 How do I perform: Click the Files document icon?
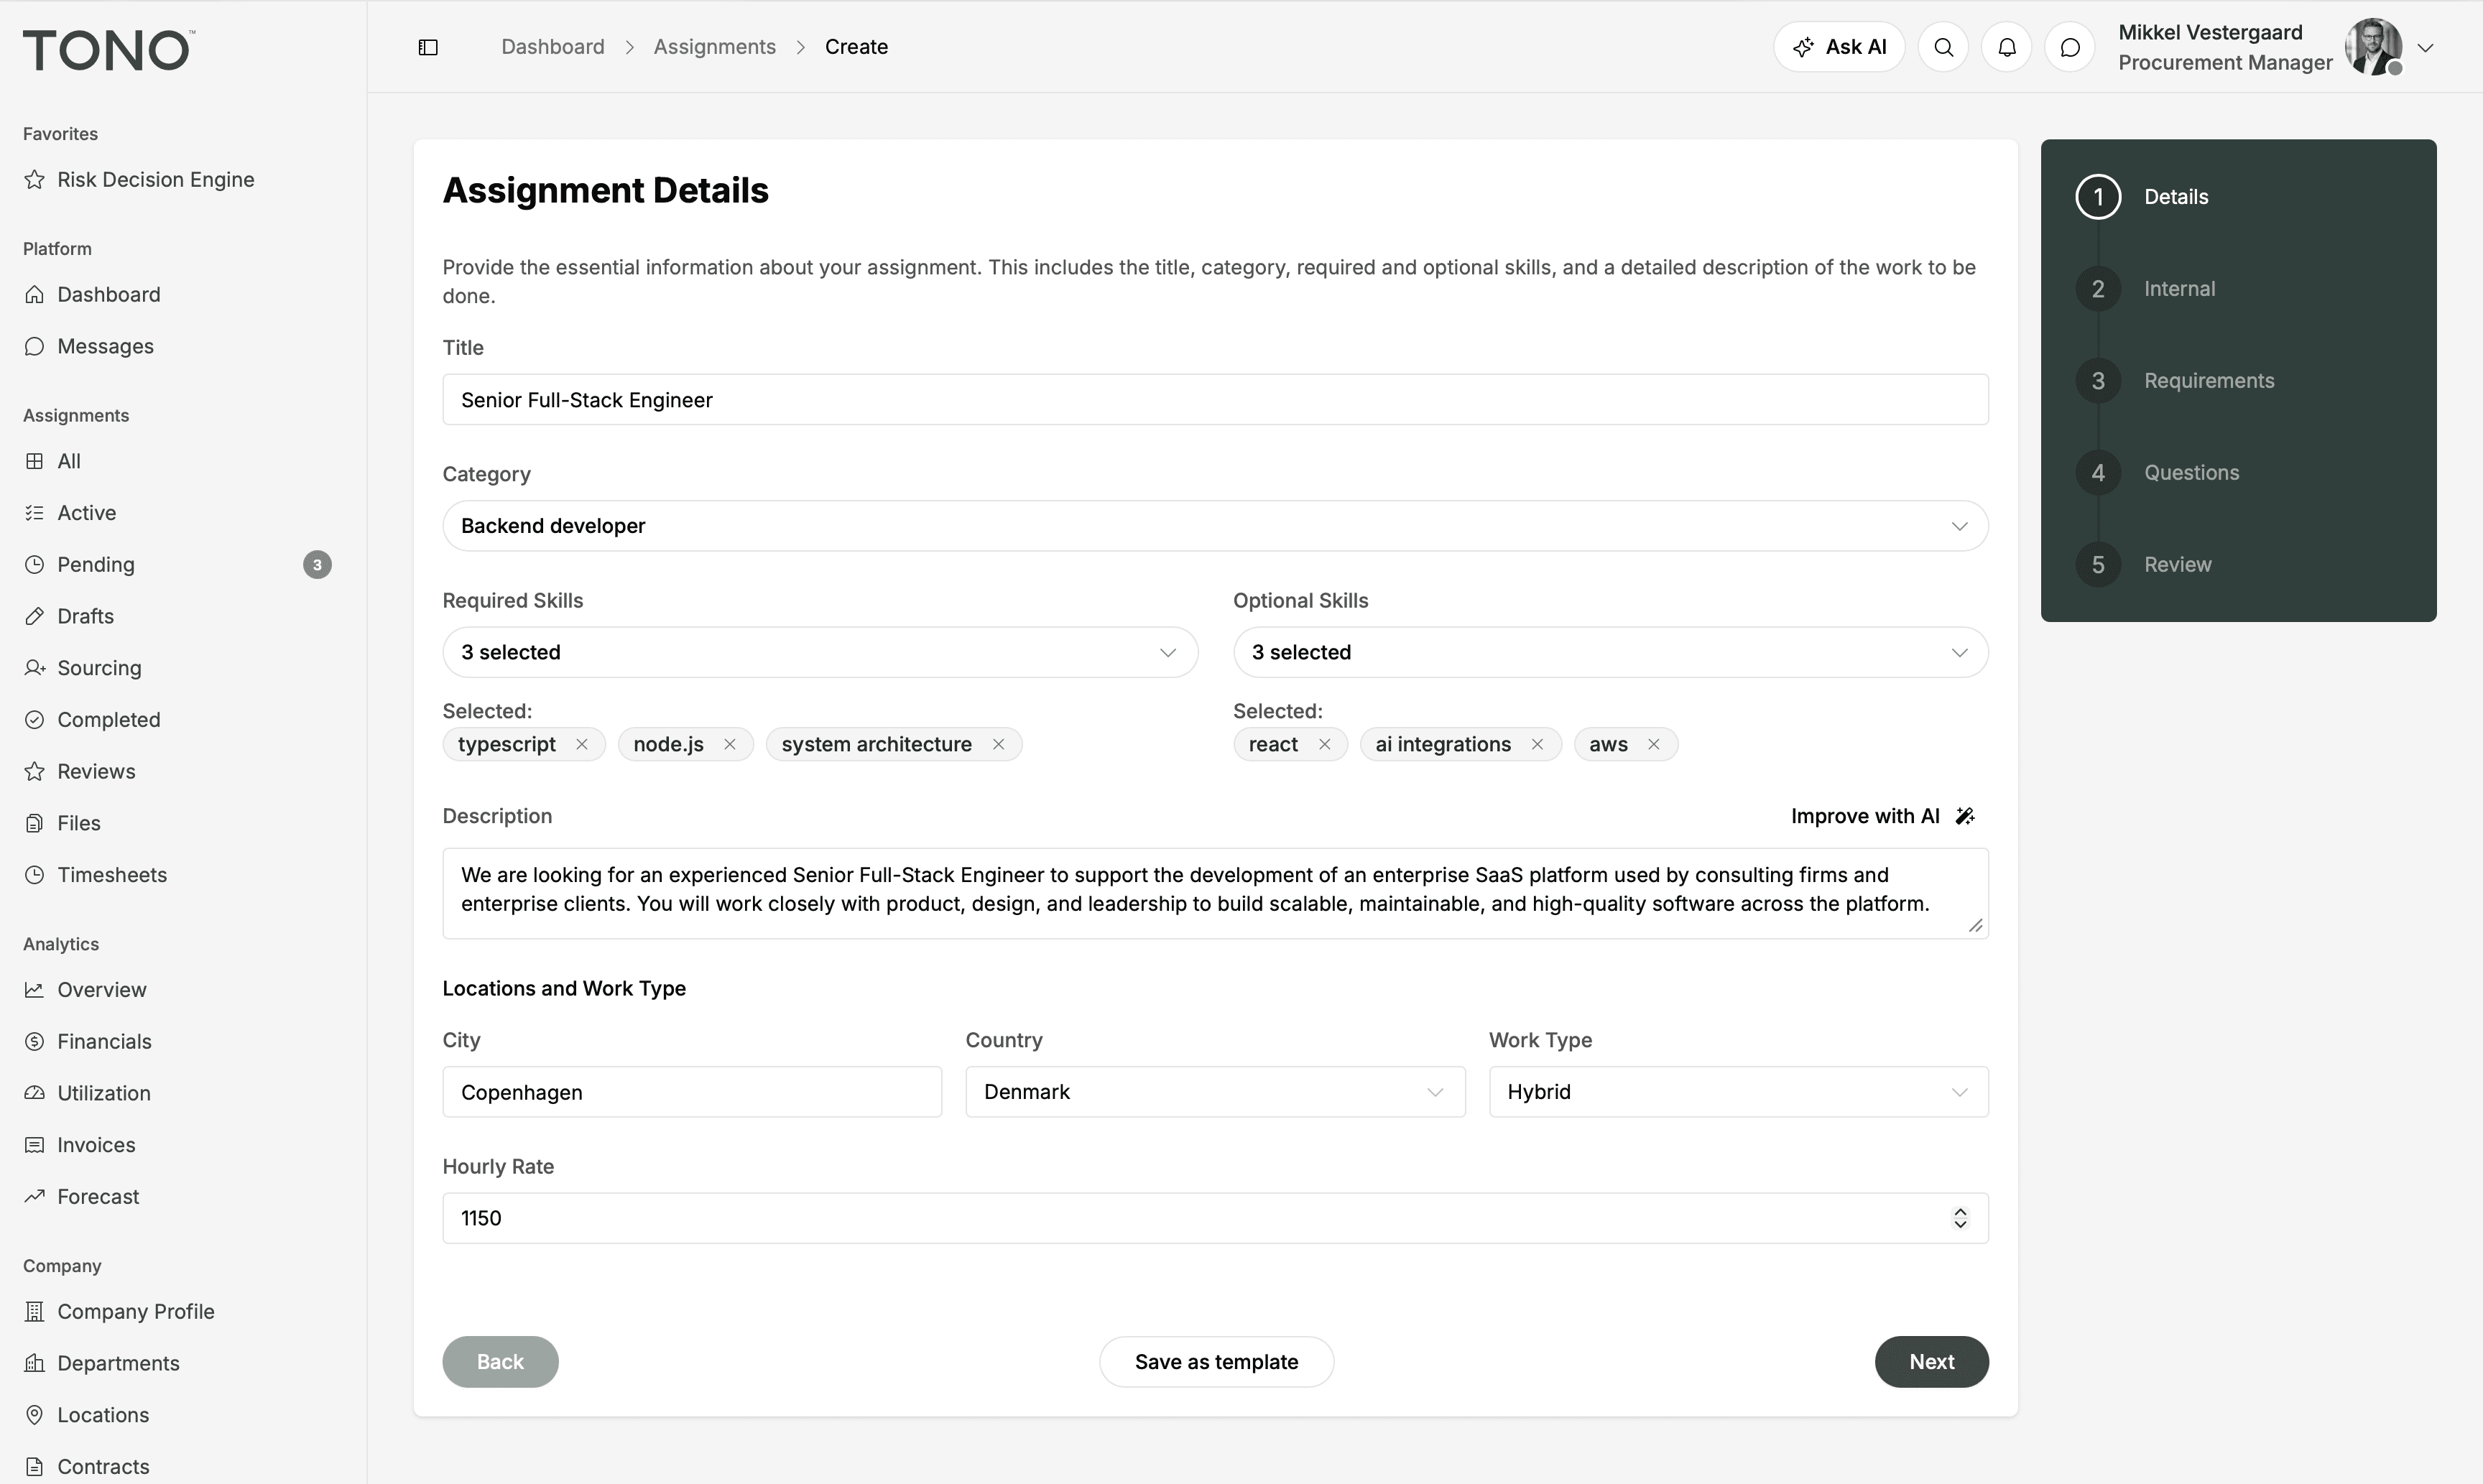[x=35, y=823]
